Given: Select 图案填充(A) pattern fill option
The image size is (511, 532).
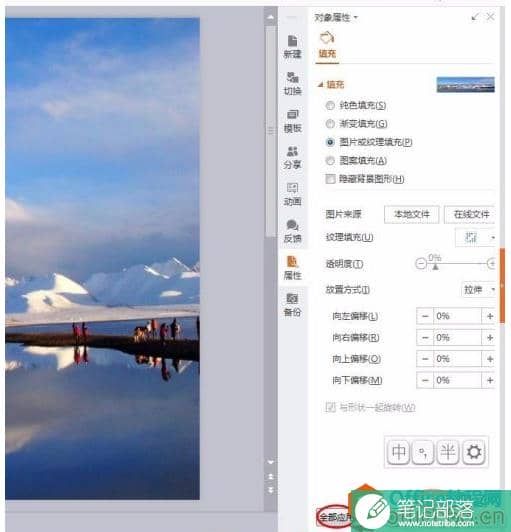Looking at the screenshot, I should [x=356, y=160].
